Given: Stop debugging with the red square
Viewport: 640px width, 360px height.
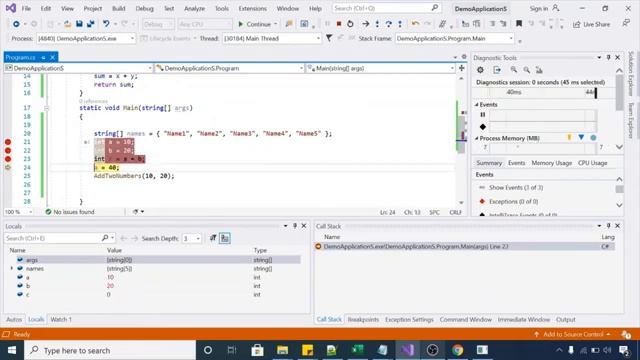Looking at the screenshot, I should pos(338,24).
